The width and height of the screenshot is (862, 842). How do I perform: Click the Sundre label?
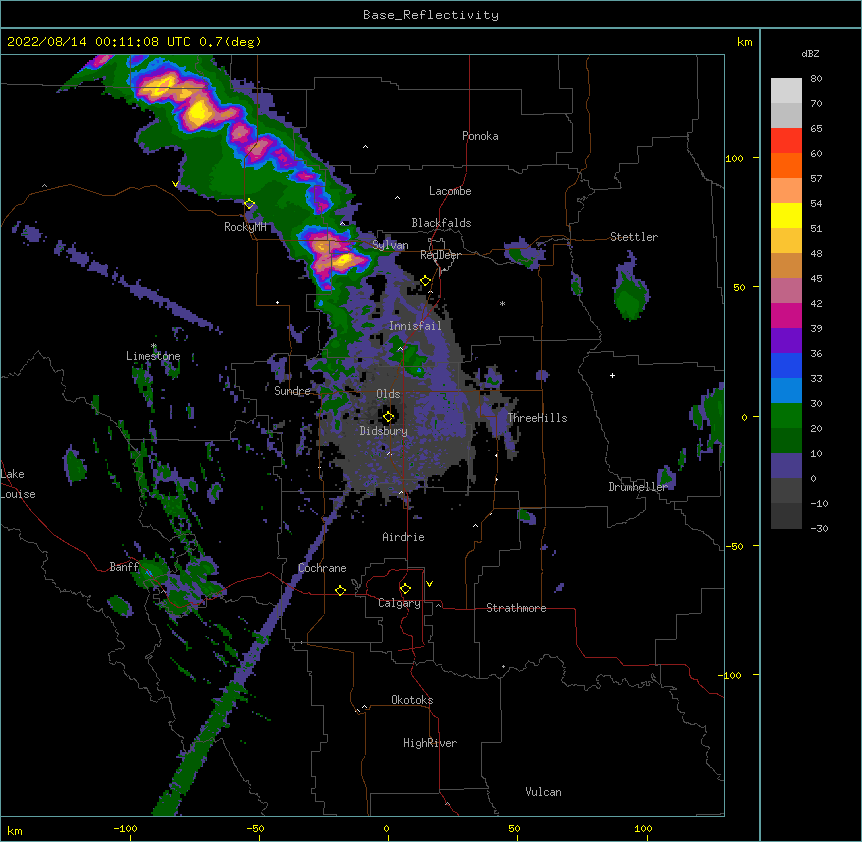tap(292, 391)
